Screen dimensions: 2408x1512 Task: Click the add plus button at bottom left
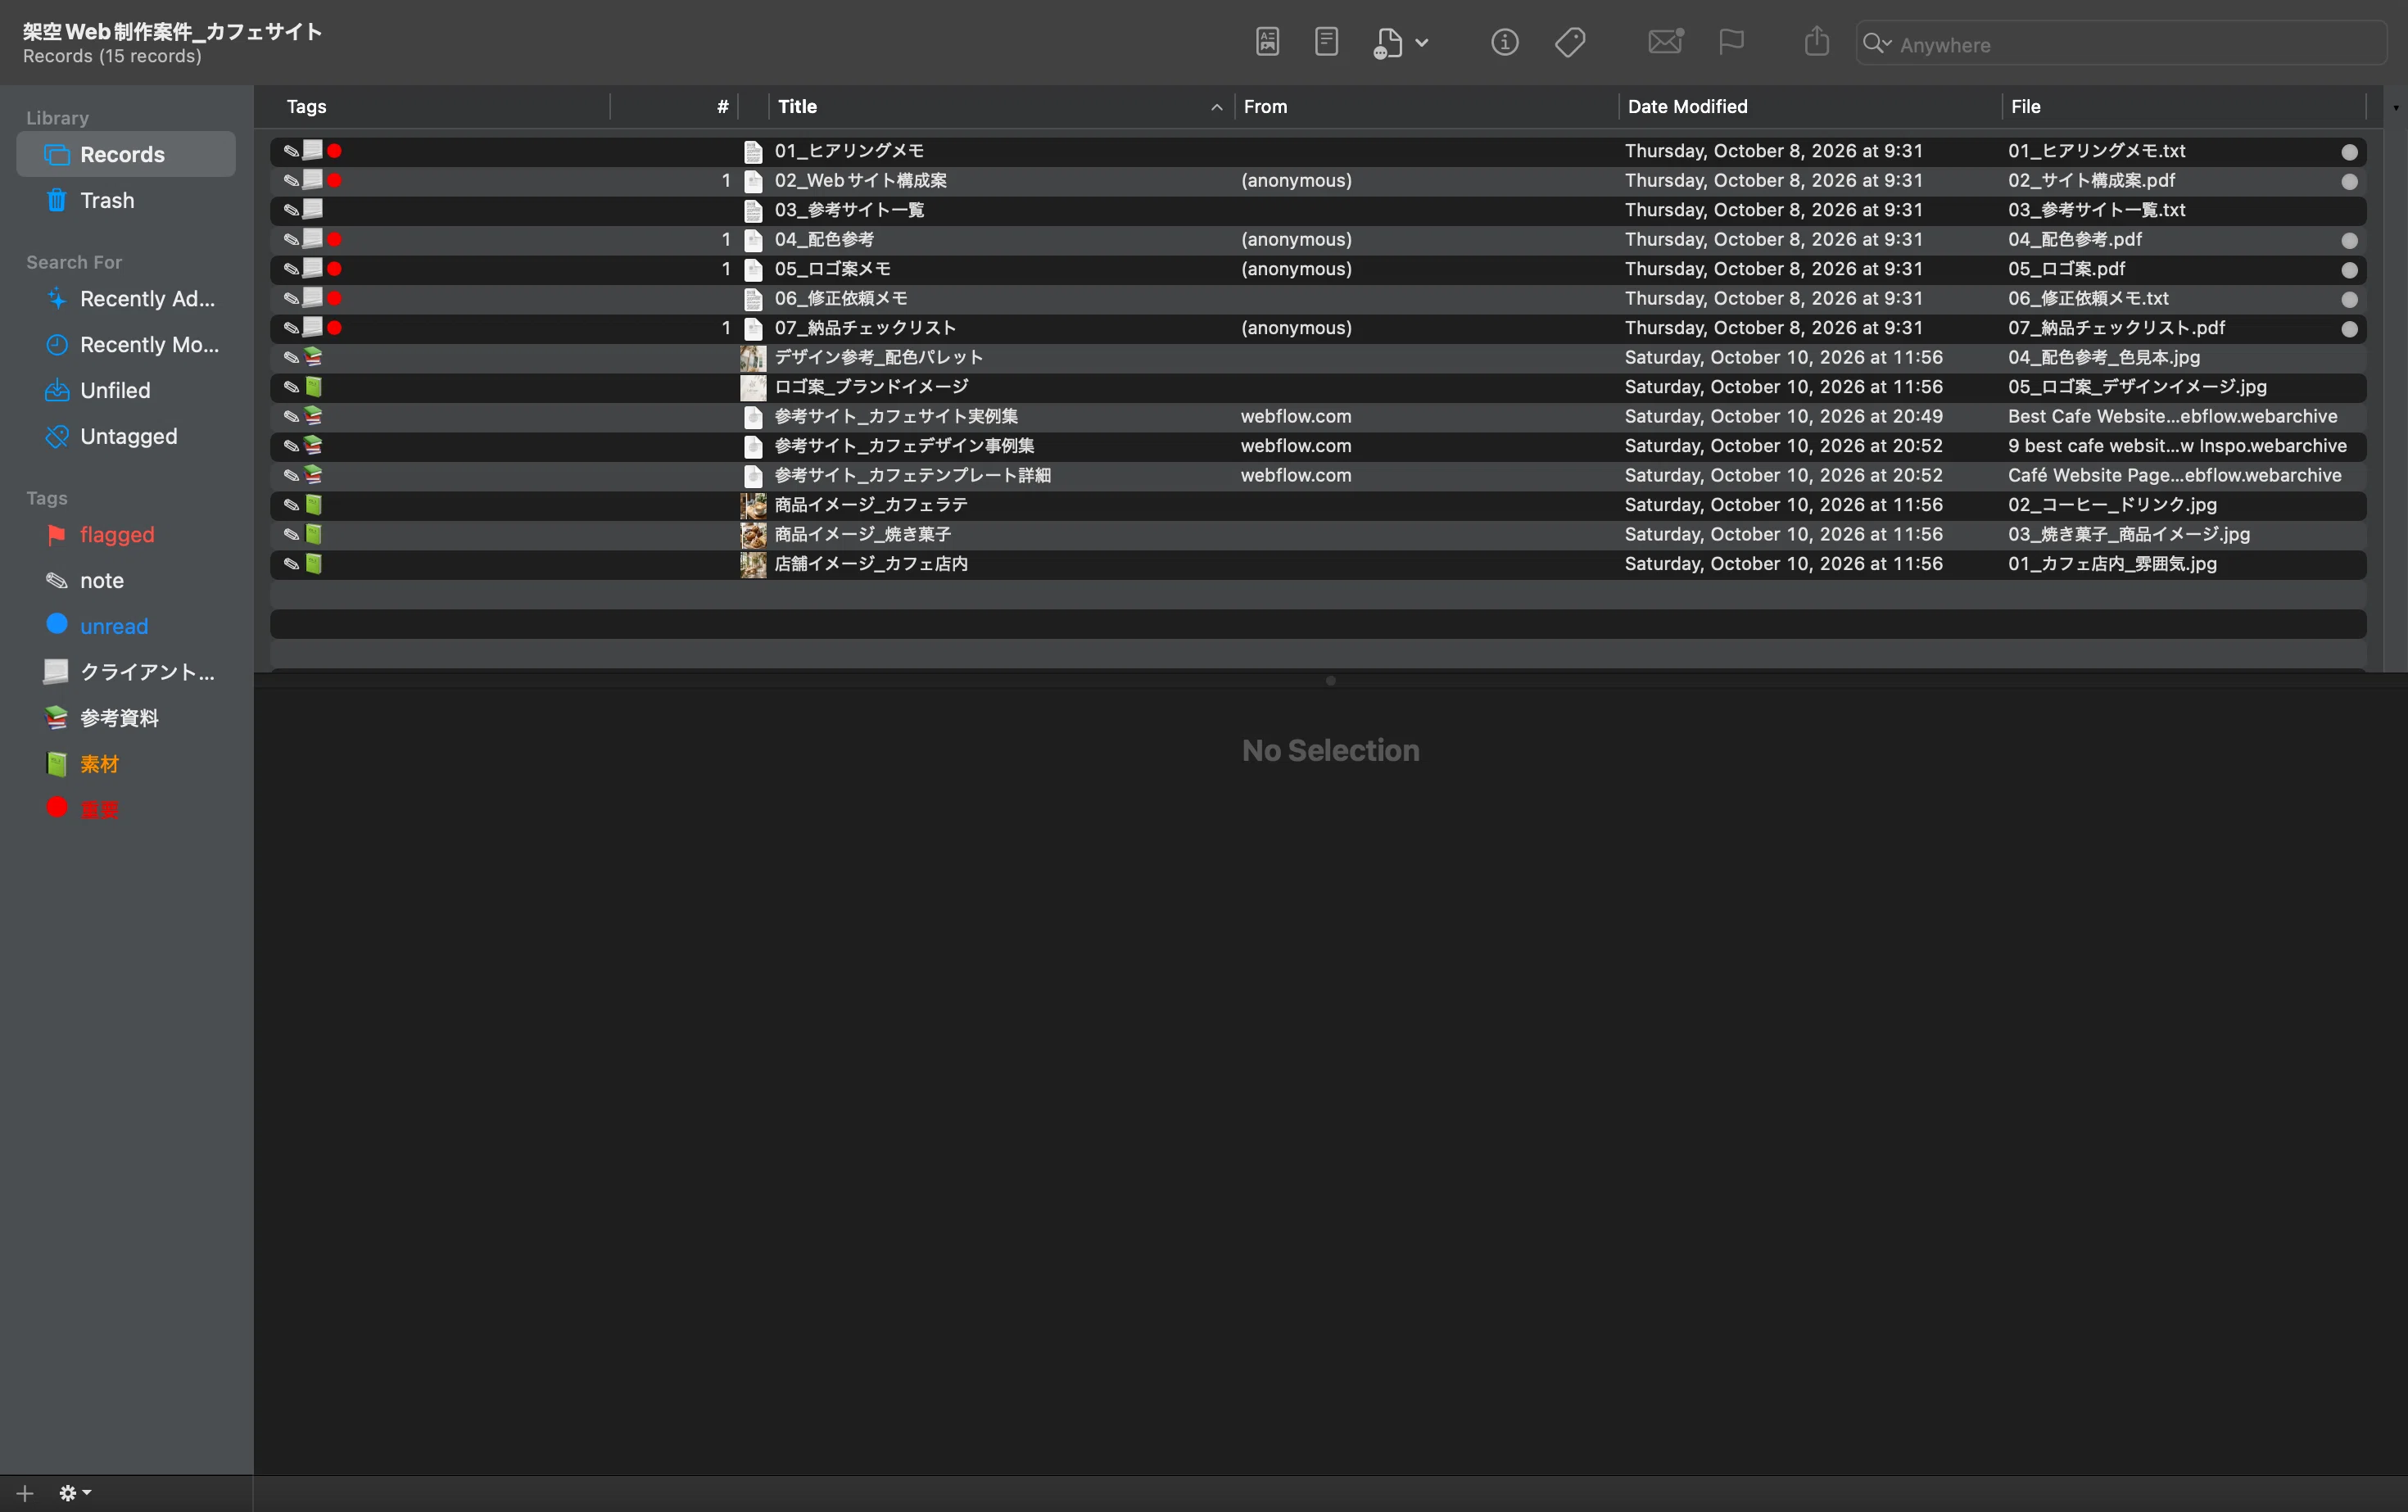tap(25, 1493)
